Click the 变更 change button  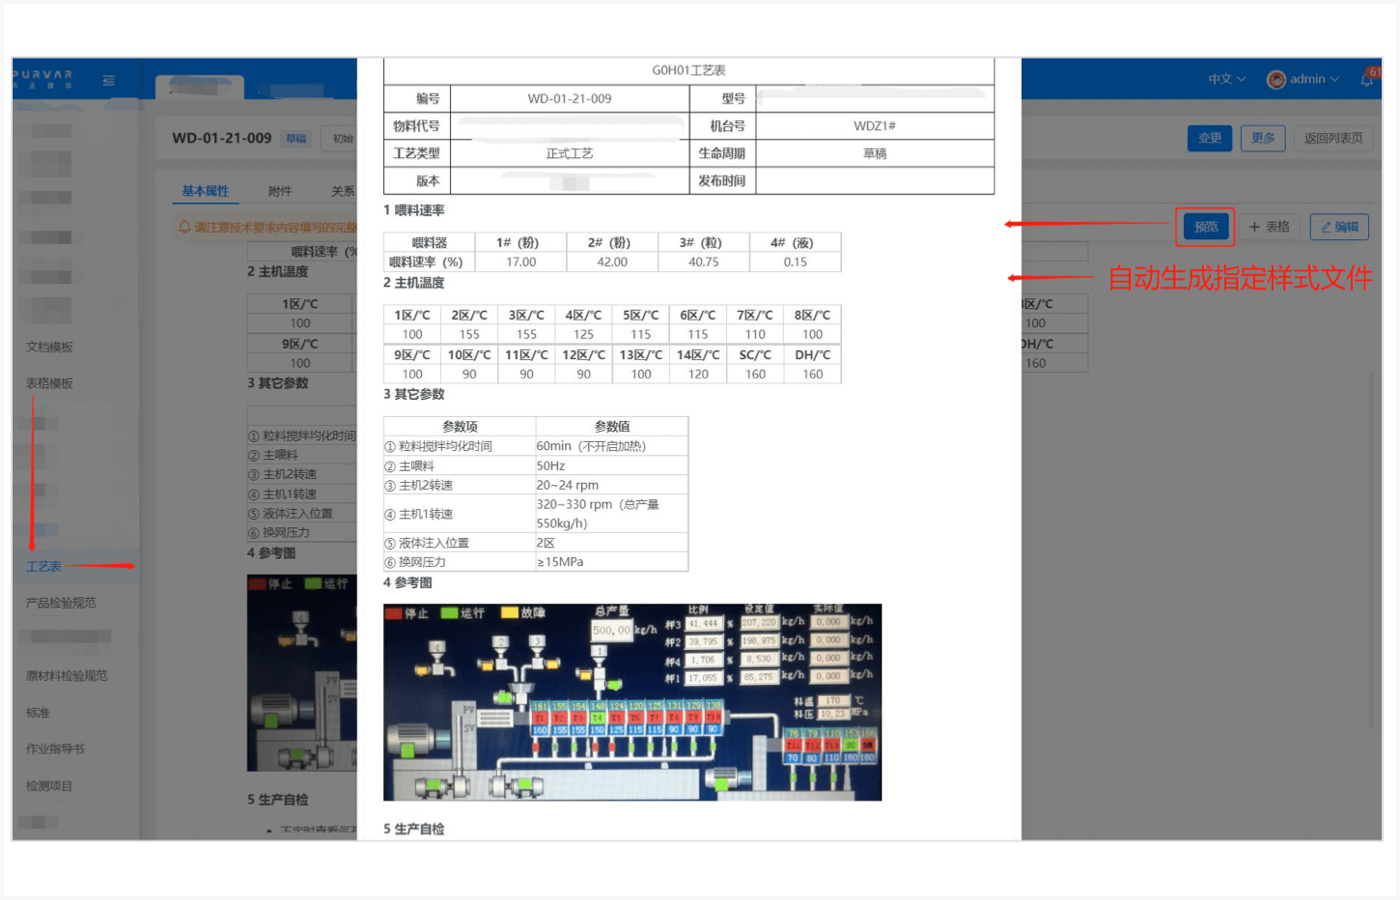coord(1210,138)
